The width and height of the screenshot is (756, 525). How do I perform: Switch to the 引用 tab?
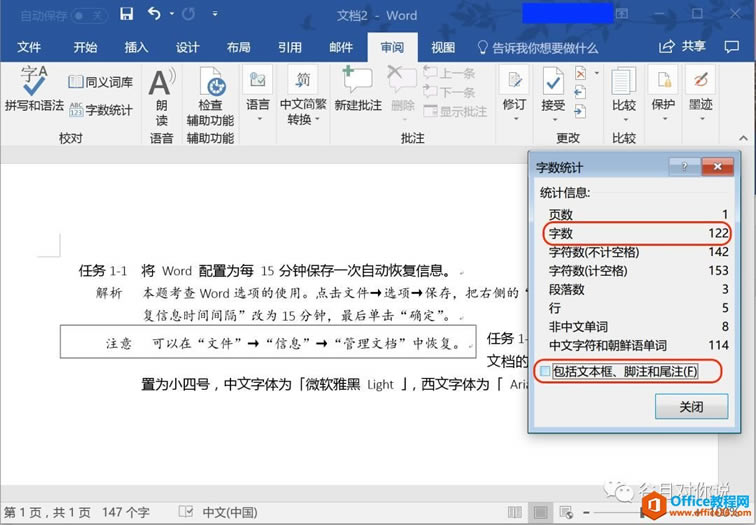click(290, 47)
